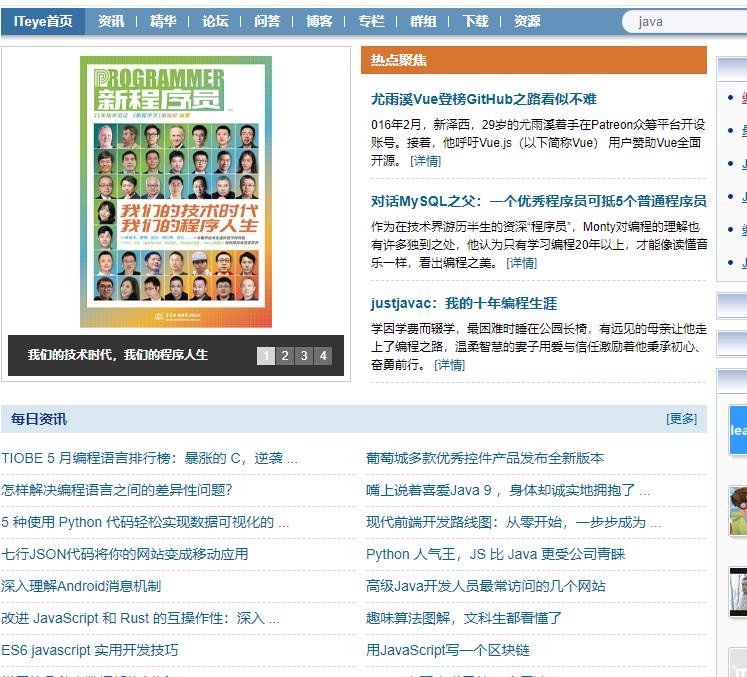Navigate to the 论坛 forum
The height and width of the screenshot is (677, 747).
coord(215,21)
